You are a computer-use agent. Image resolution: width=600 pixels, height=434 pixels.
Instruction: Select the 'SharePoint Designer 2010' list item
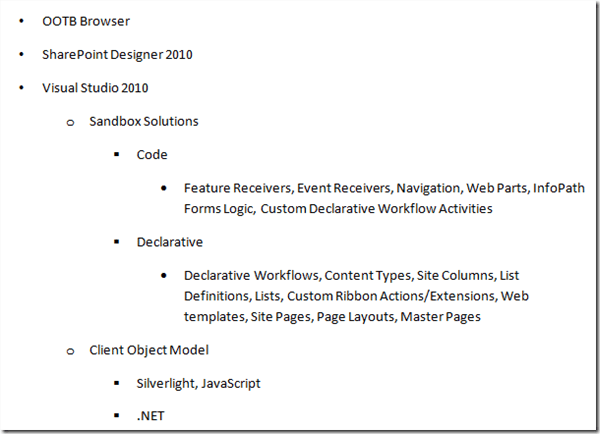pyautogui.click(x=117, y=54)
